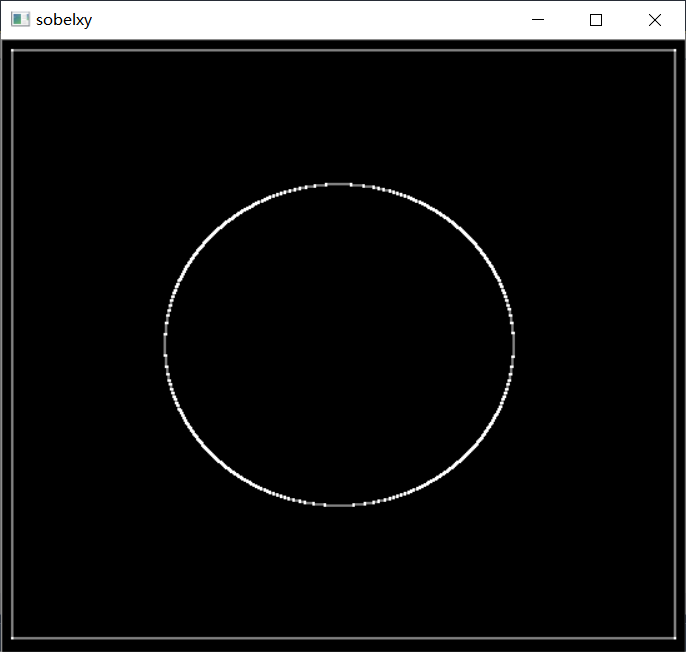
Task: Click the sobelxy title text
Action: tap(64, 20)
